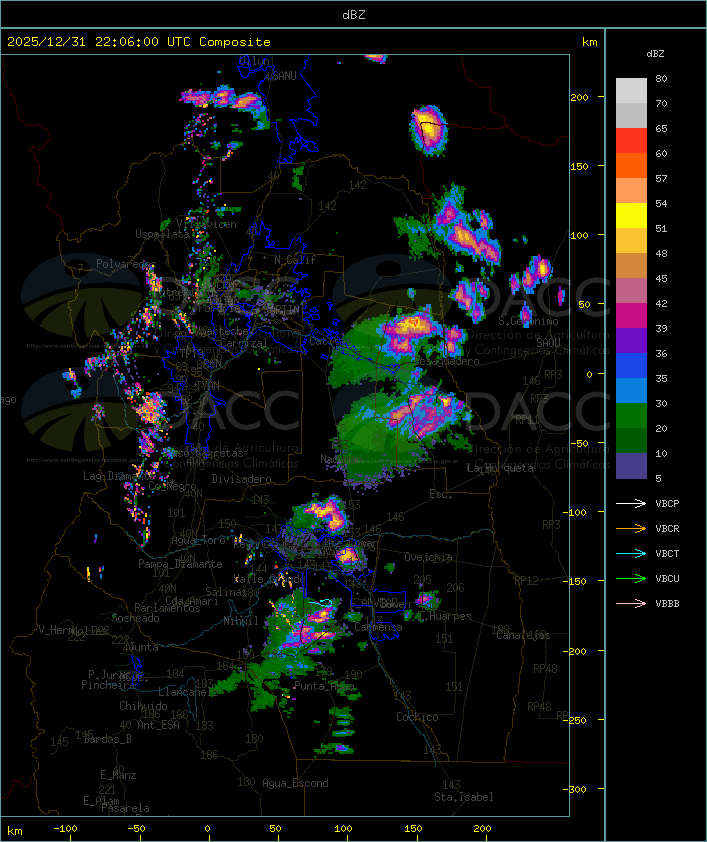Viewport: 707px width, 842px height.
Task: Pick the royal blue swatch beside 36
Action: tap(631, 366)
